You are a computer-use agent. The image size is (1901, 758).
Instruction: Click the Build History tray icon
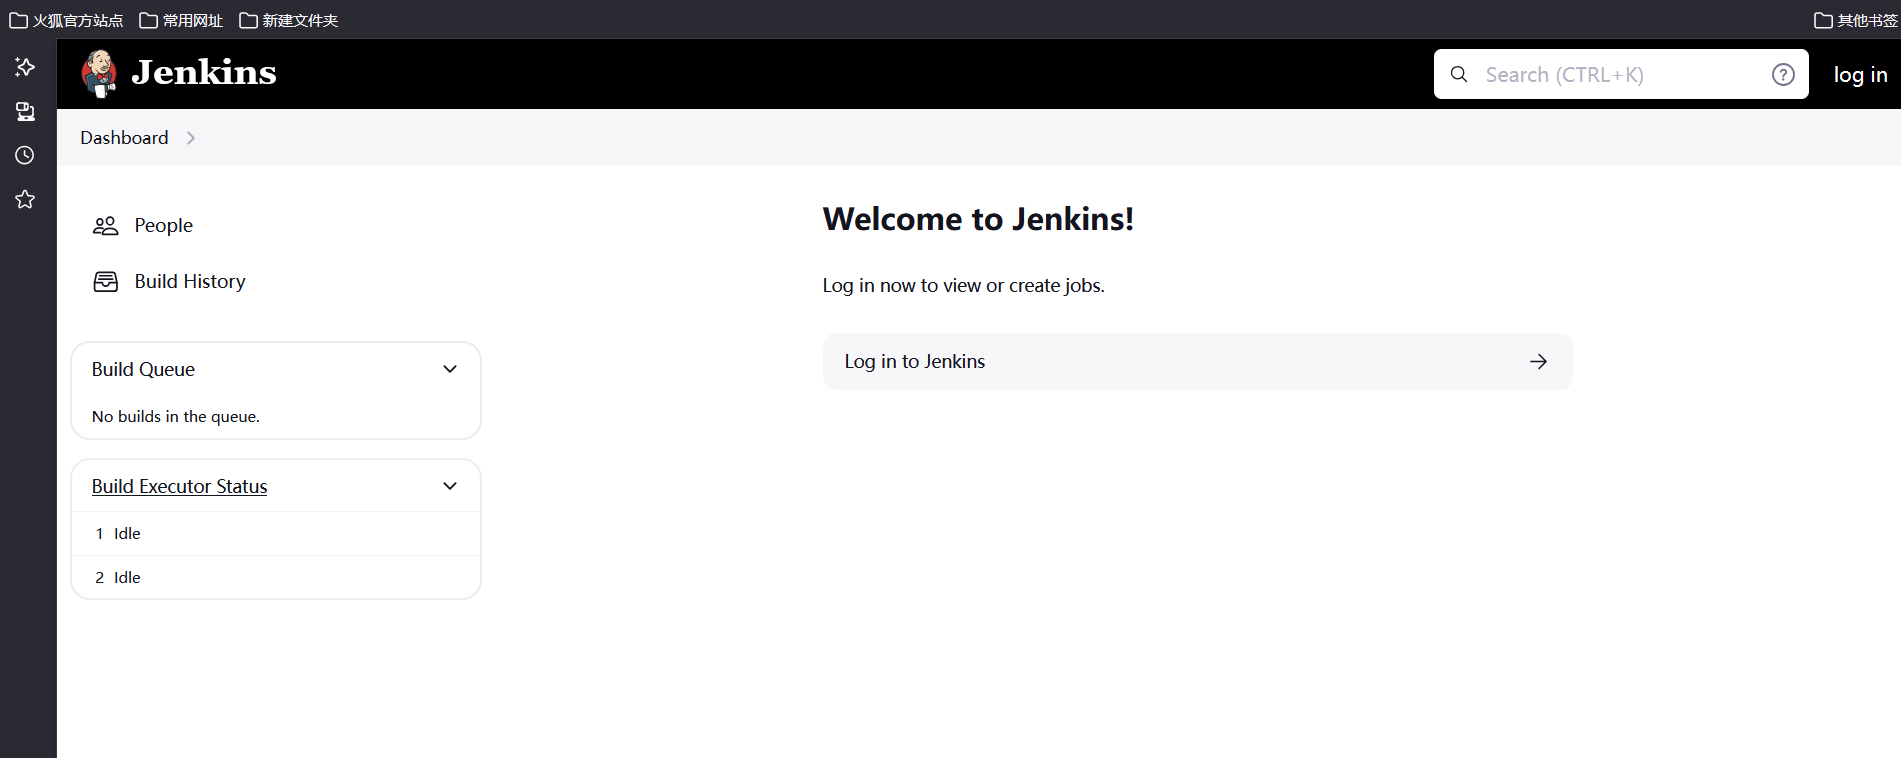(x=105, y=282)
